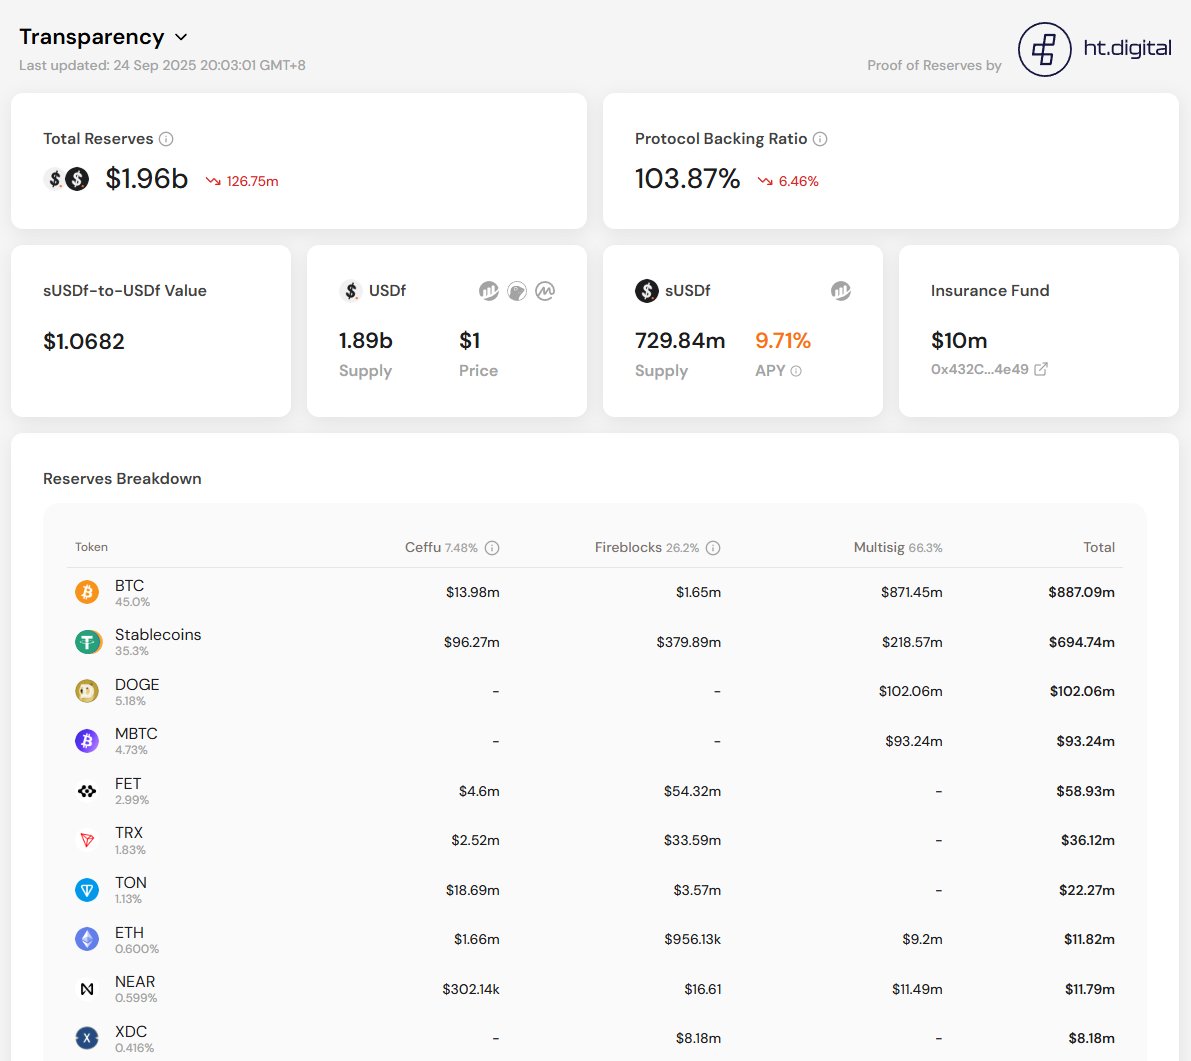1191x1061 pixels.
Task: Open USDf on Etherscan via chart icon
Action: 488,291
